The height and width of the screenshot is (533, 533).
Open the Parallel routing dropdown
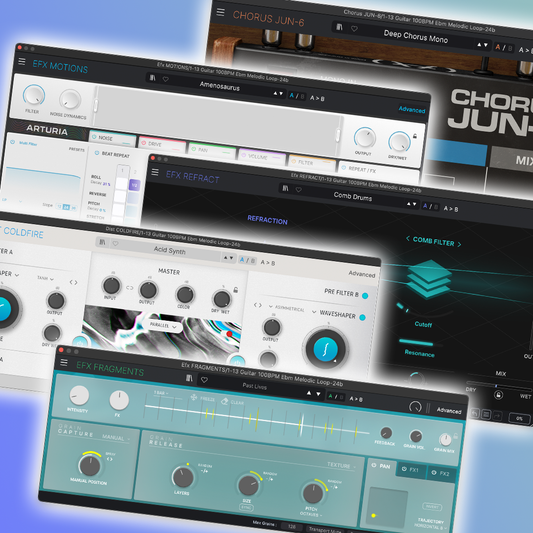click(163, 326)
